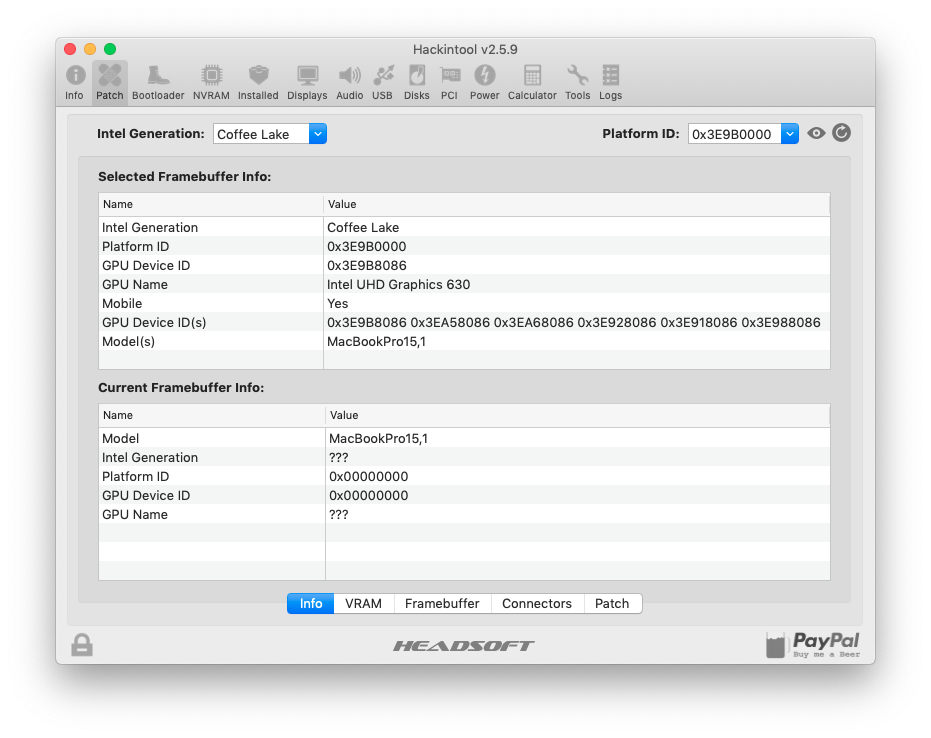Select the GPU Device ID(s) row
This screenshot has width=931, height=738.
coord(464,322)
